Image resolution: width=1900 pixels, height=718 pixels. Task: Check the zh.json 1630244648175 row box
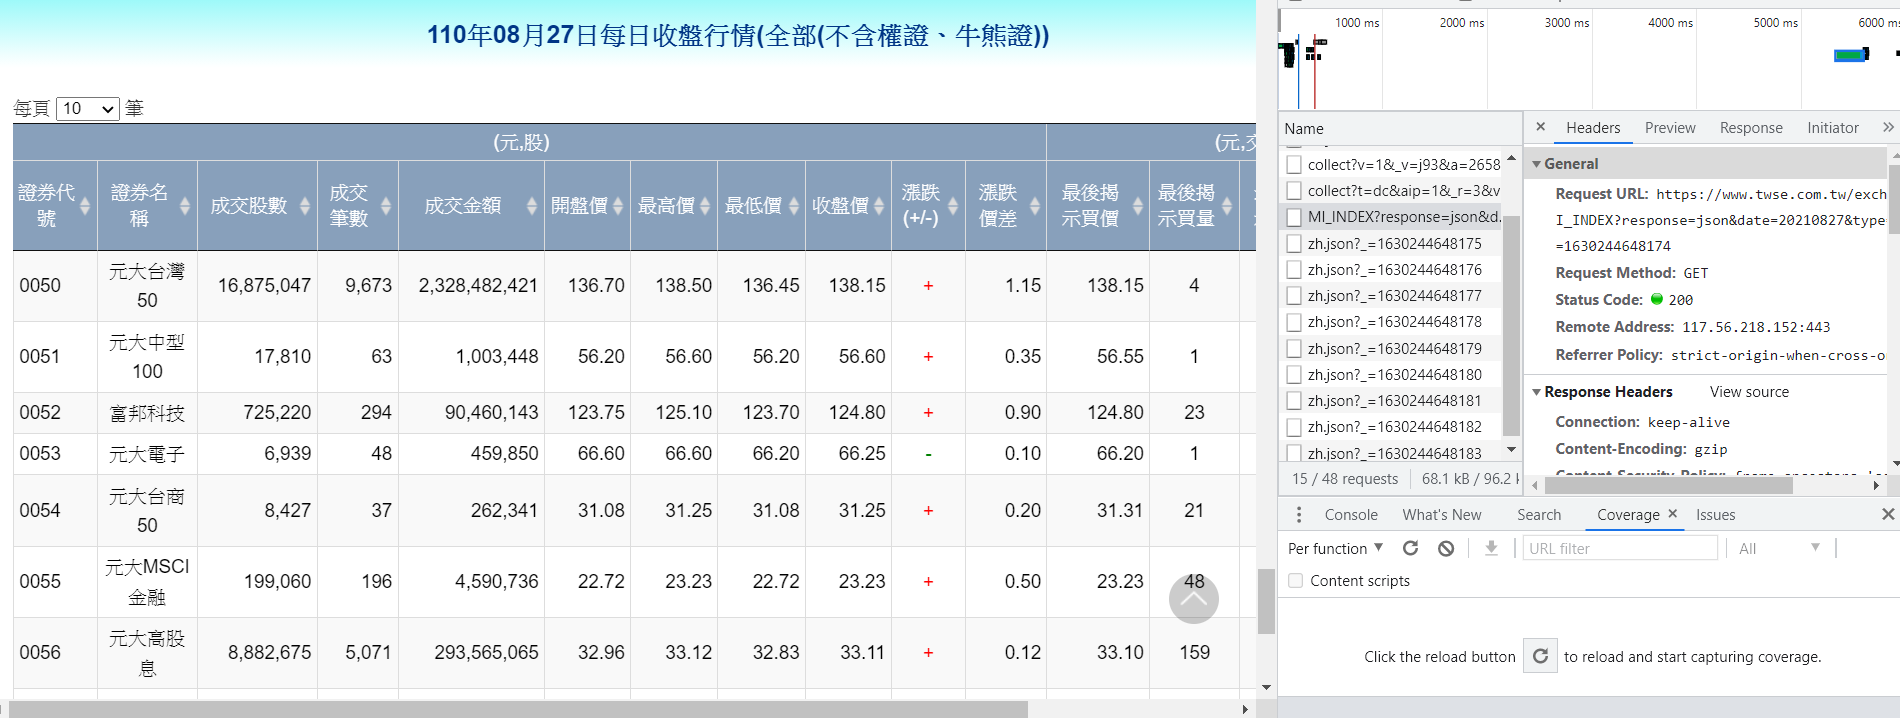click(x=1294, y=244)
